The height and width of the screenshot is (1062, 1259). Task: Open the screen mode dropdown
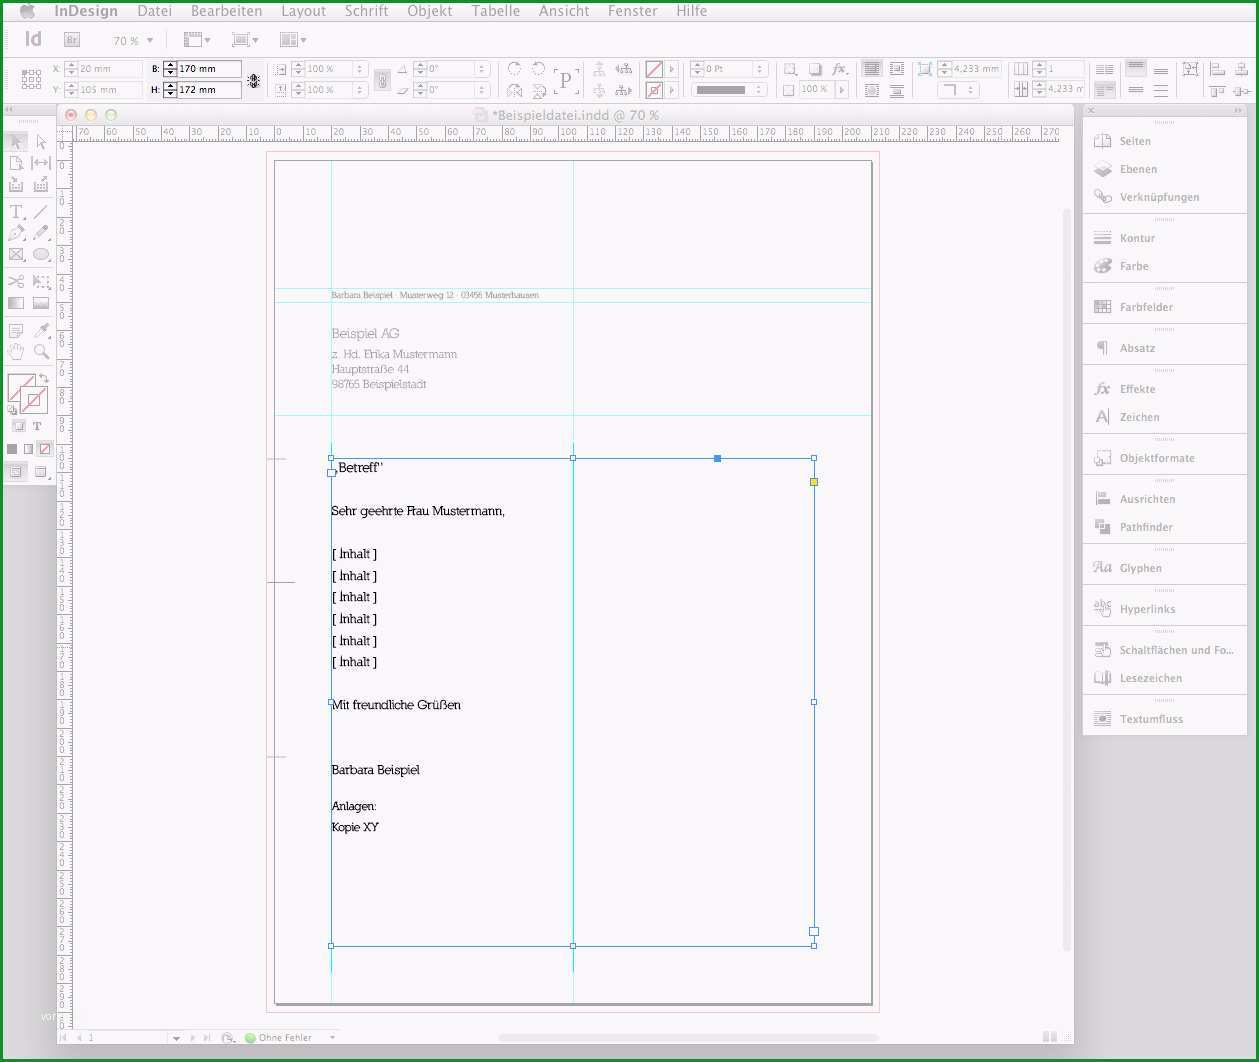[245, 40]
